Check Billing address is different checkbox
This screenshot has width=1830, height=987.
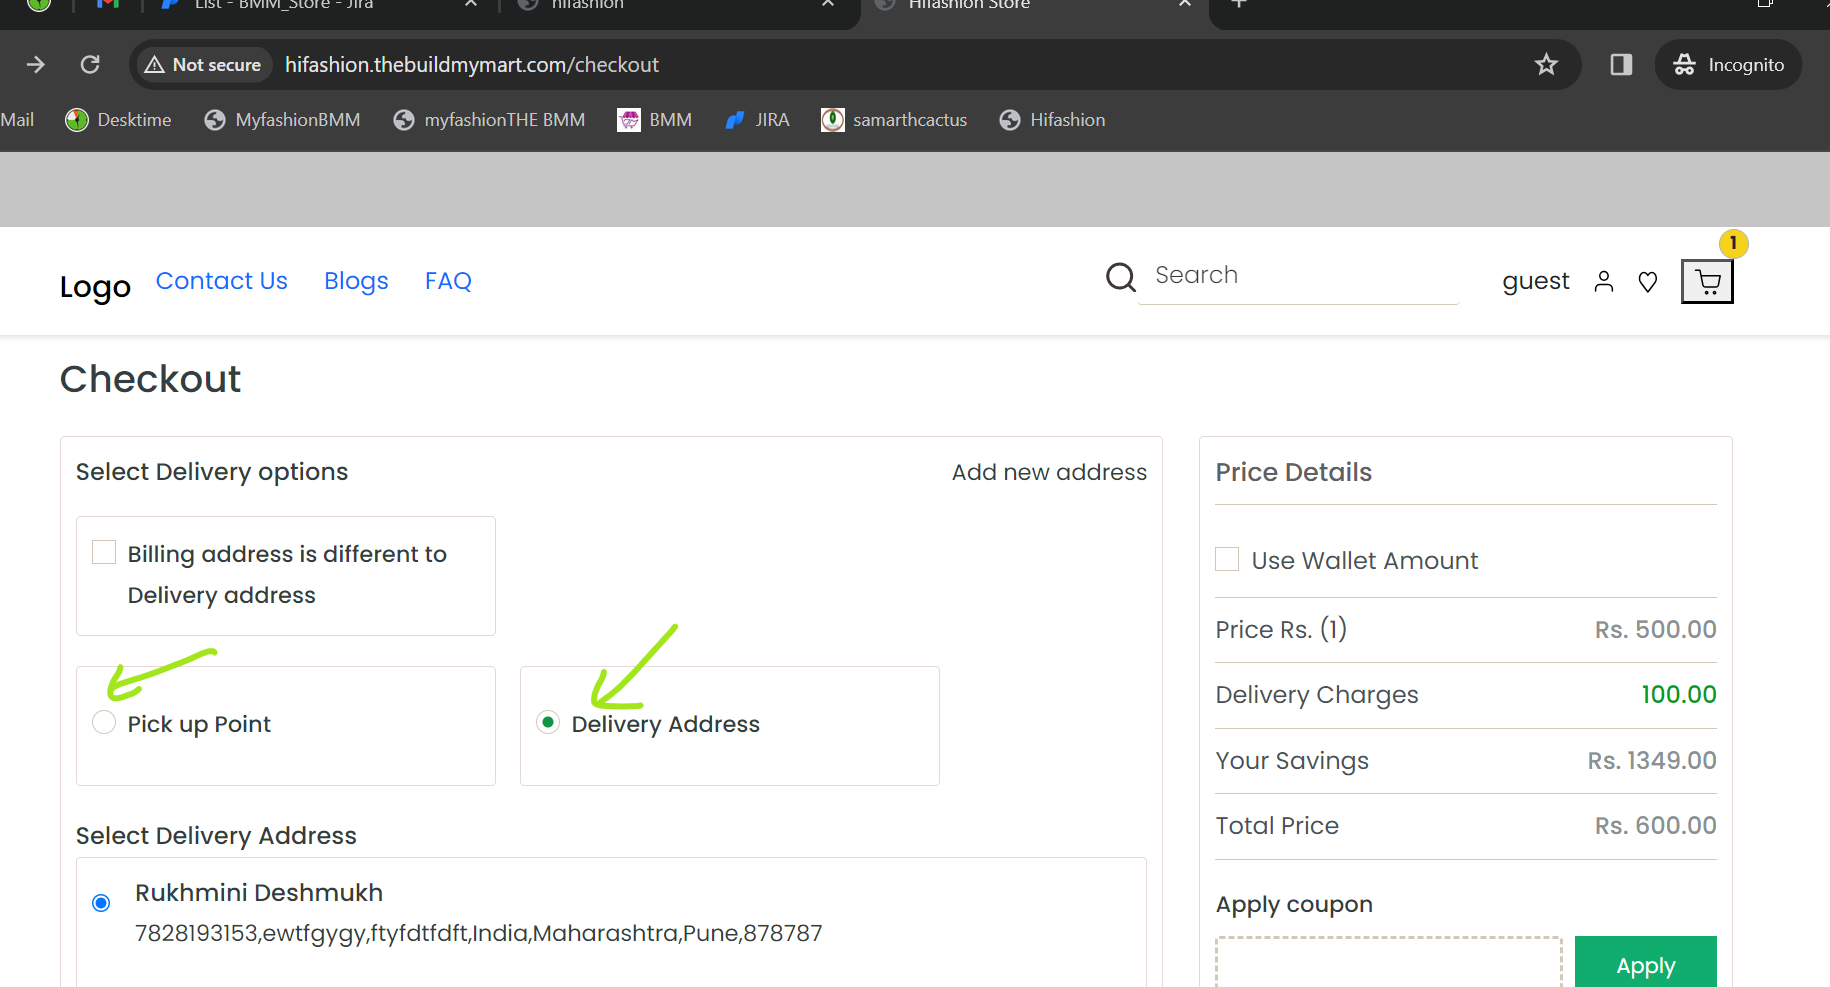[x=104, y=552]
